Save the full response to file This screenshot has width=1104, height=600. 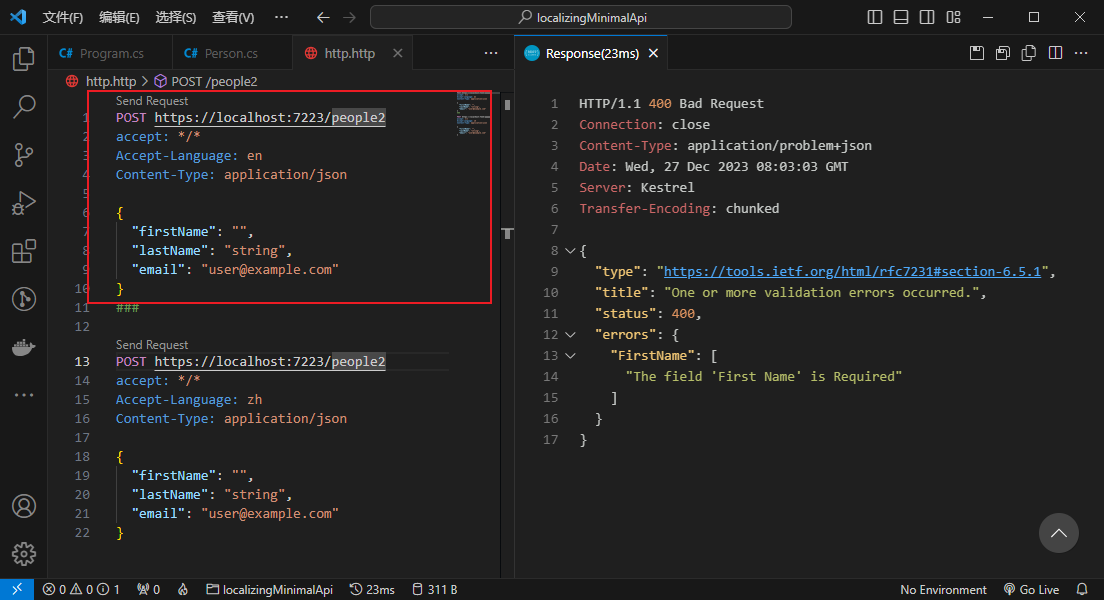pyautogui.click(x=977, y=53)
